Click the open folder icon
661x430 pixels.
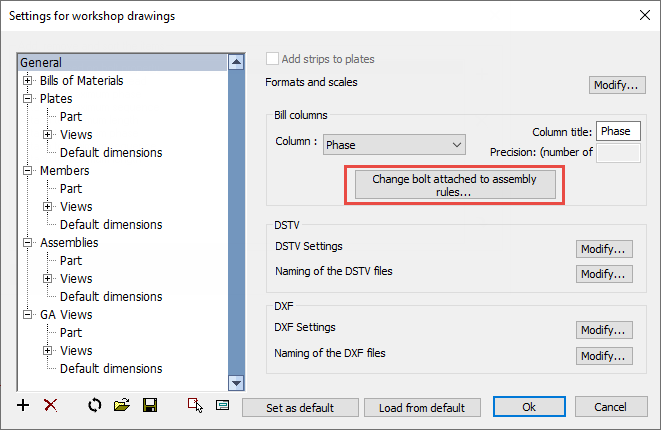(x=122, y=405)
